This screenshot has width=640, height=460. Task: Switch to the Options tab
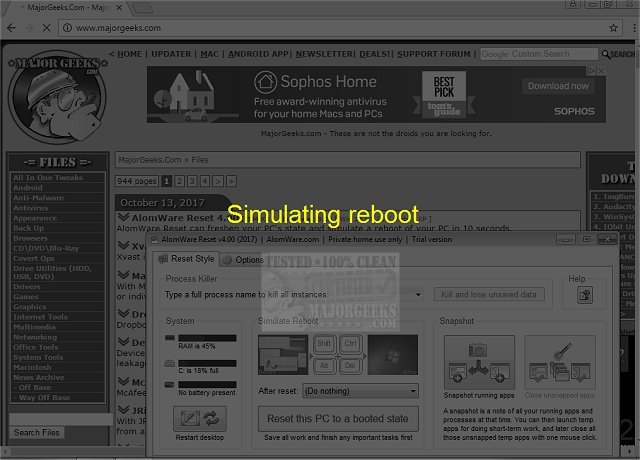point(243,260)
